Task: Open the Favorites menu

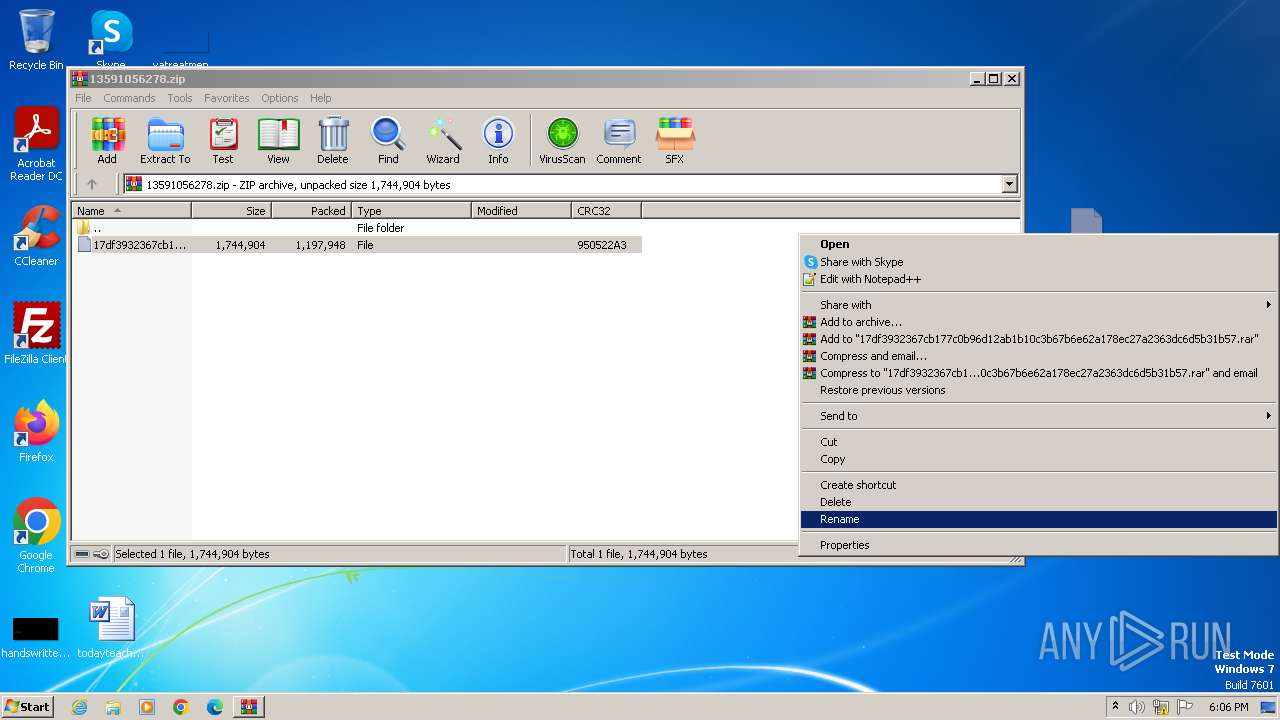Action: tap(227, 98)
